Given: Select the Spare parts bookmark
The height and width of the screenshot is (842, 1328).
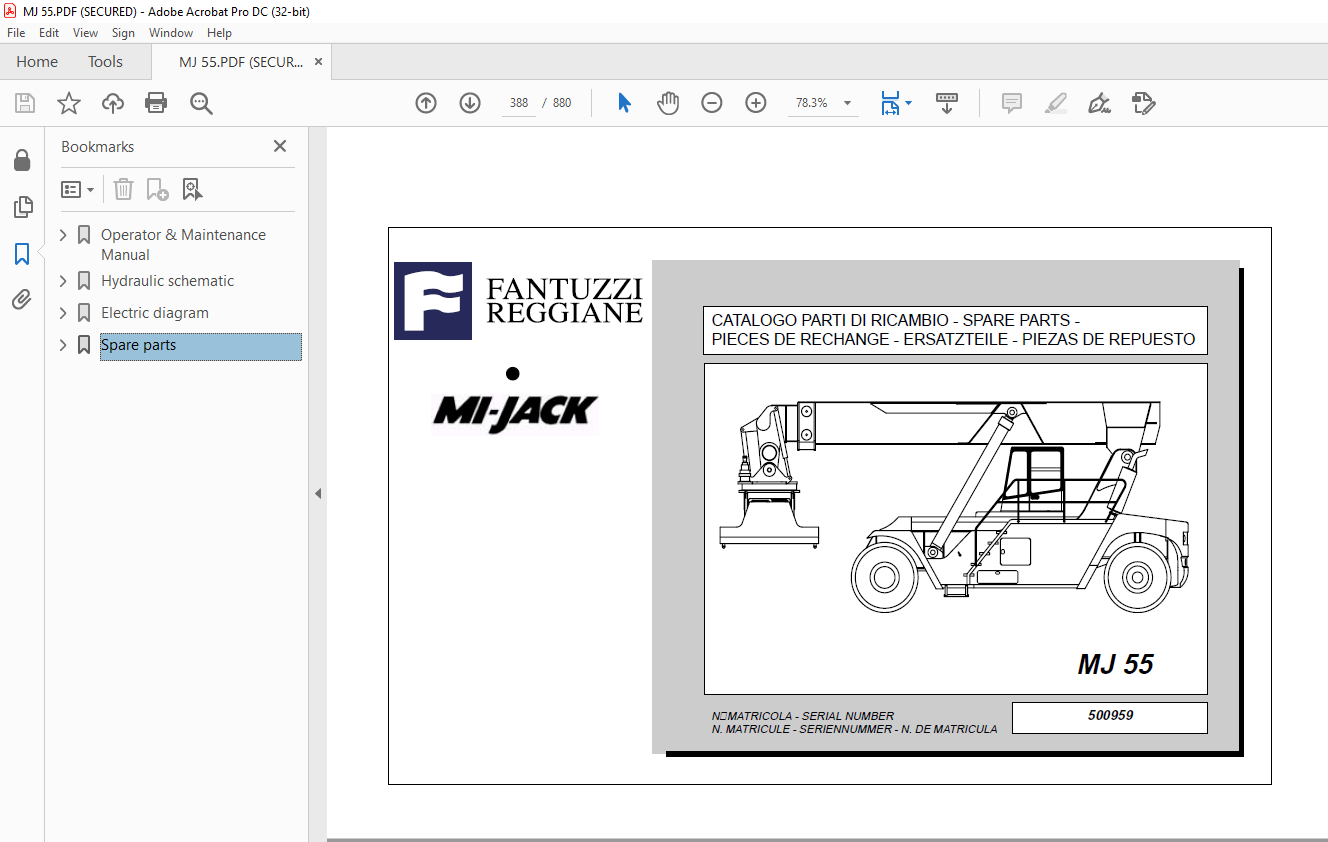Looking at the screenshot, I should pyautogui.click(x=200, y=345).
